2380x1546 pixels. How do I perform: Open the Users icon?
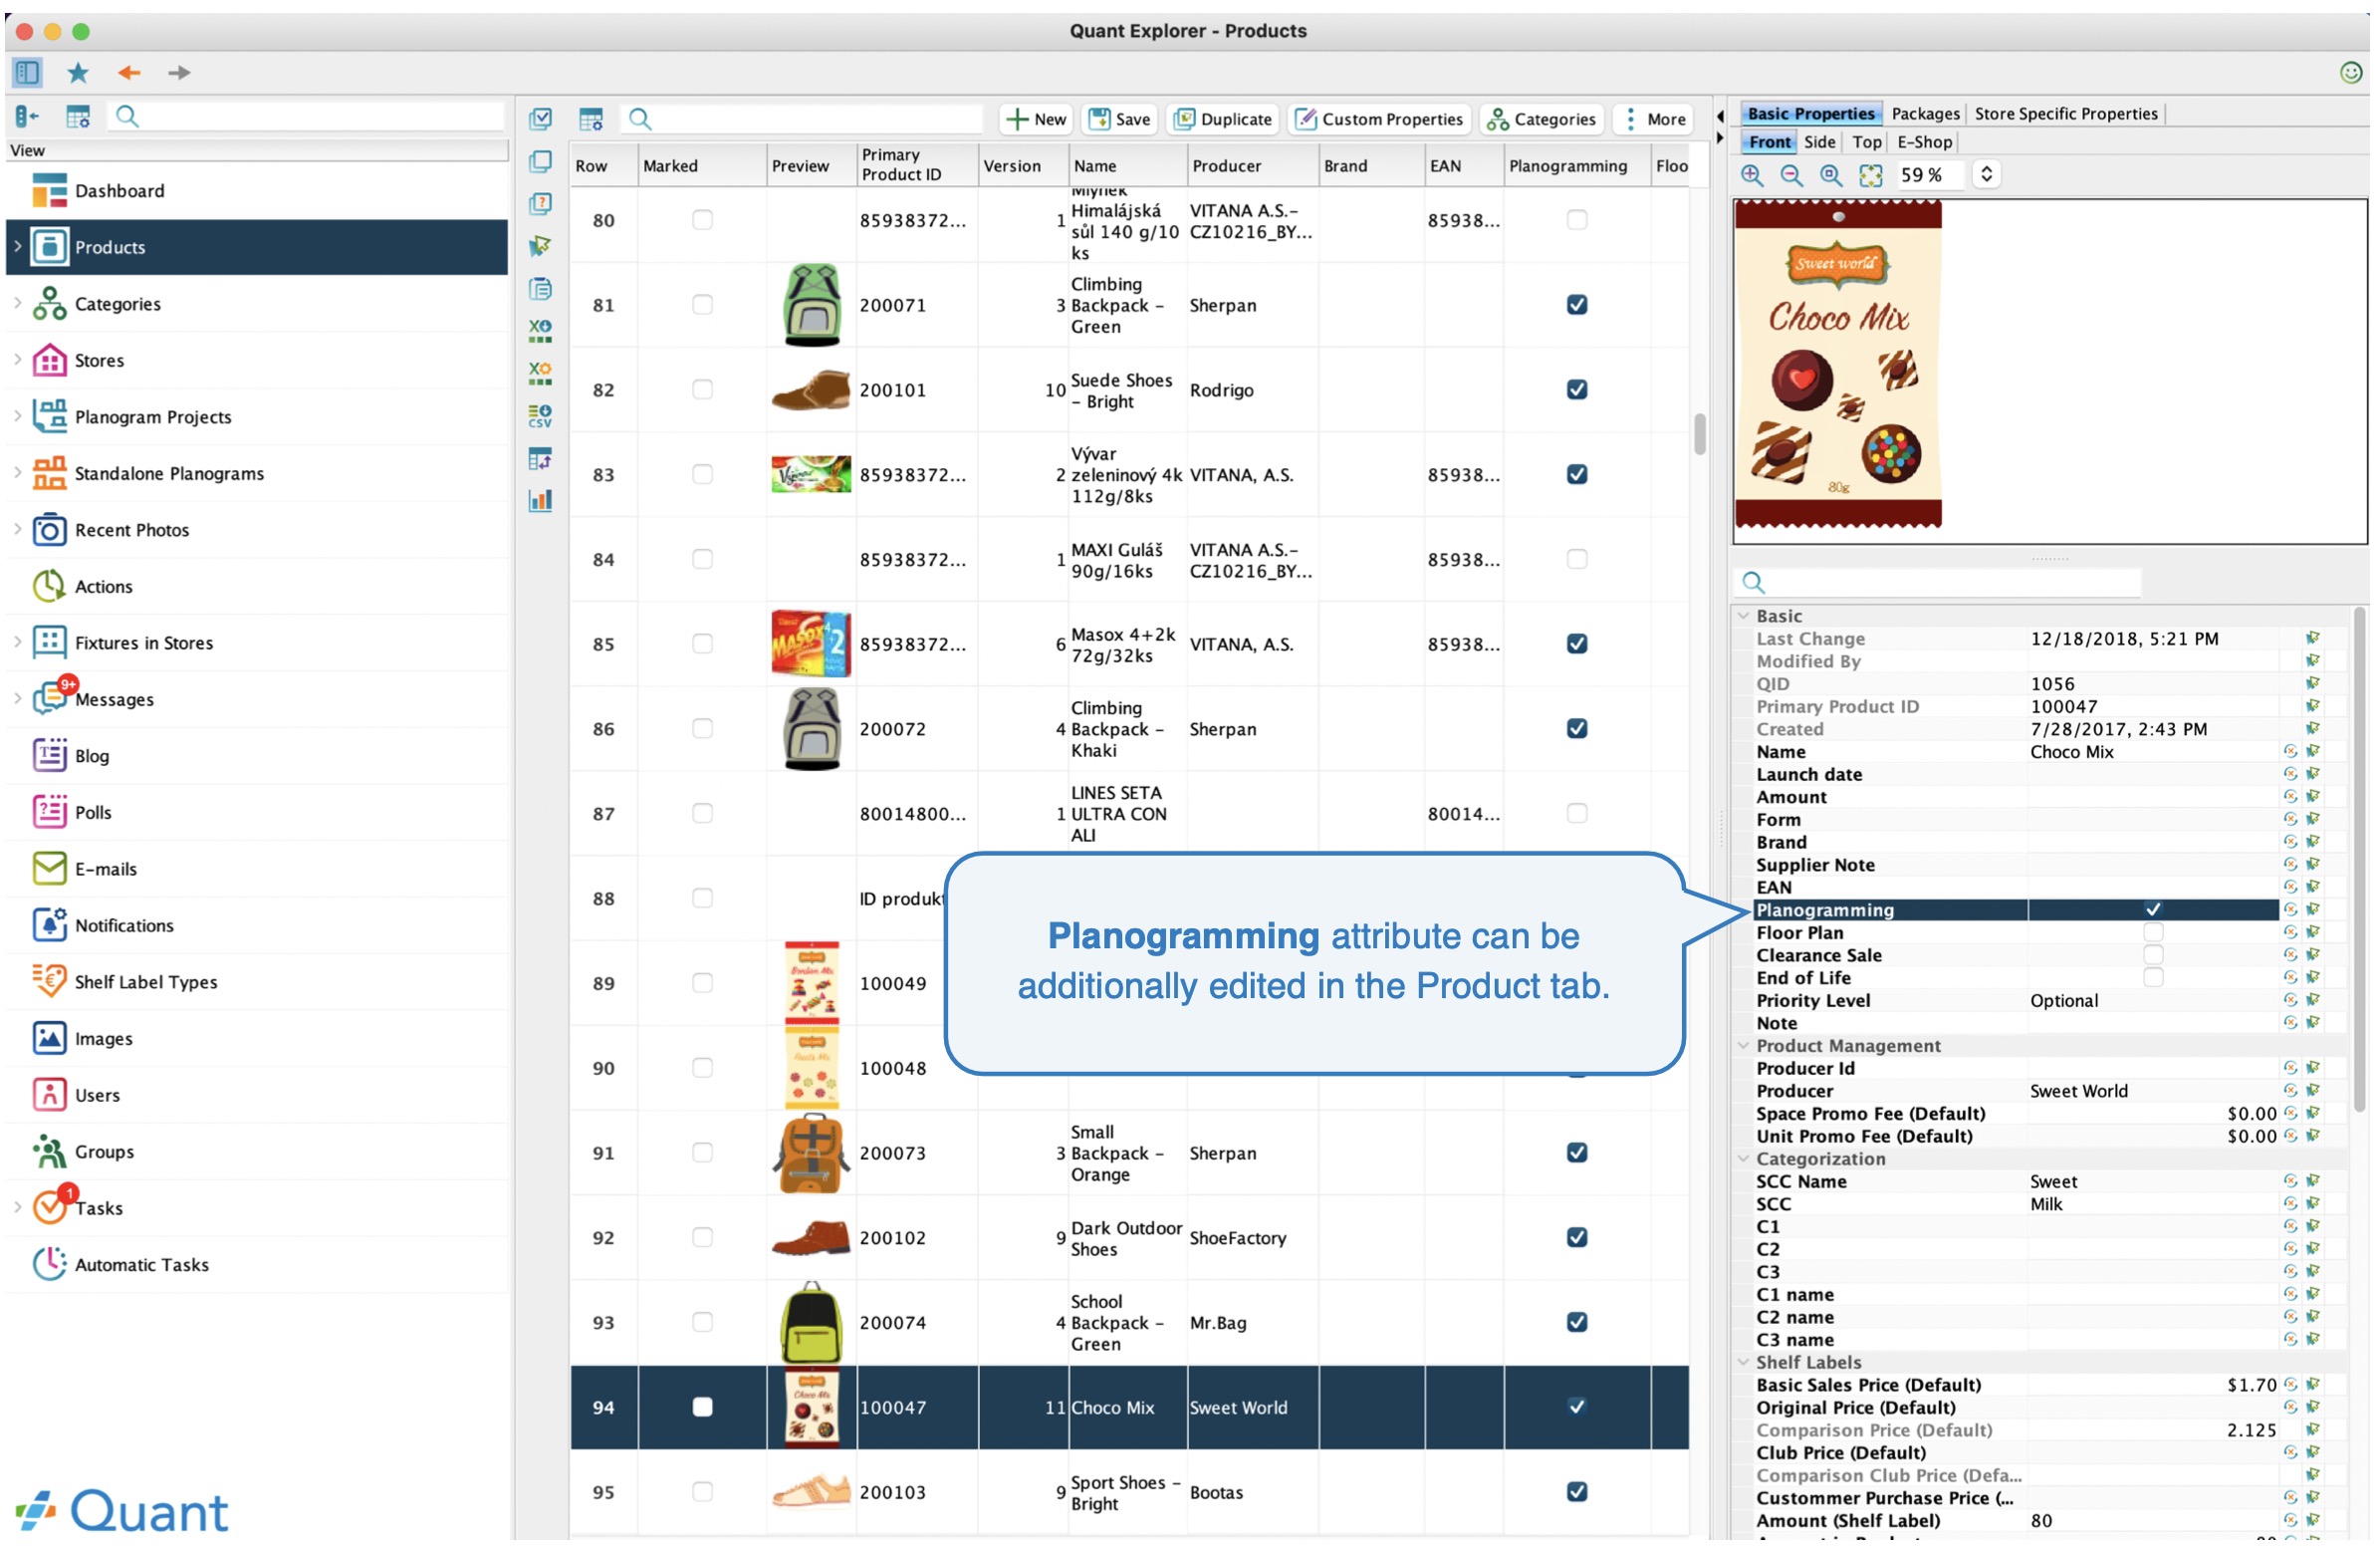tap(49, 1094)
